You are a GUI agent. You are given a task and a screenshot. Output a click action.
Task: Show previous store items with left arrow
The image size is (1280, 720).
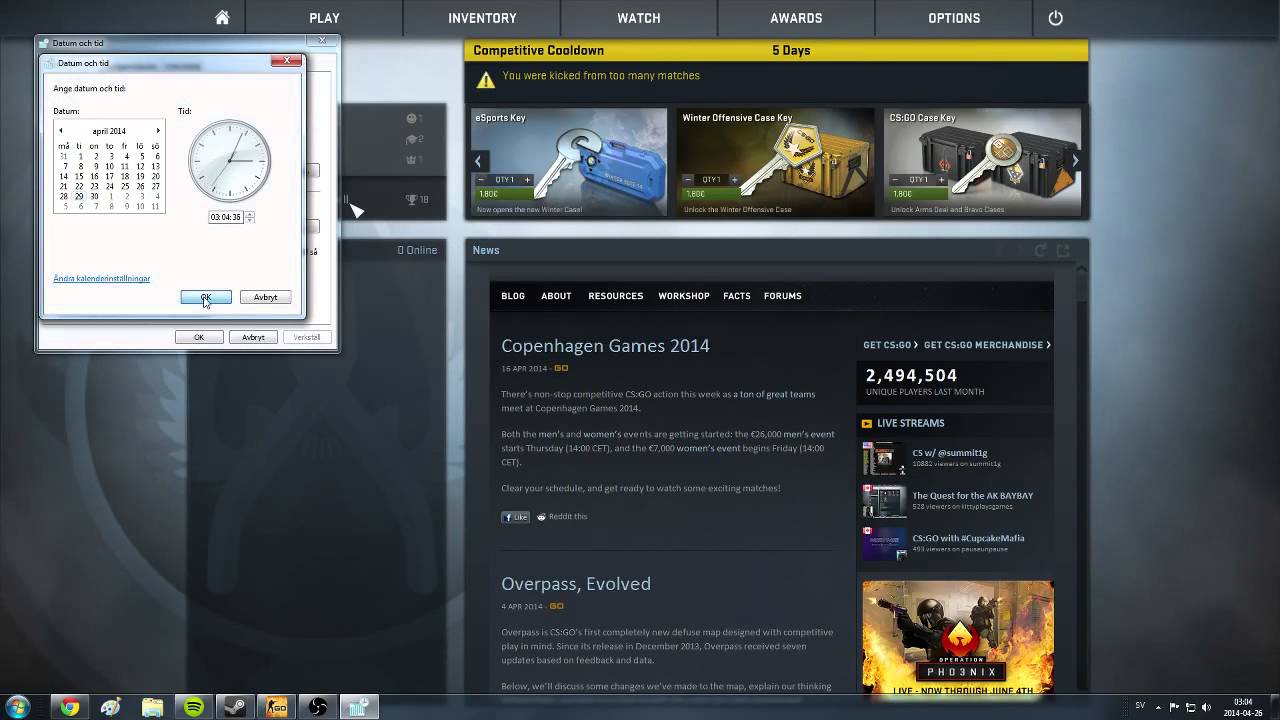[478, 161]
